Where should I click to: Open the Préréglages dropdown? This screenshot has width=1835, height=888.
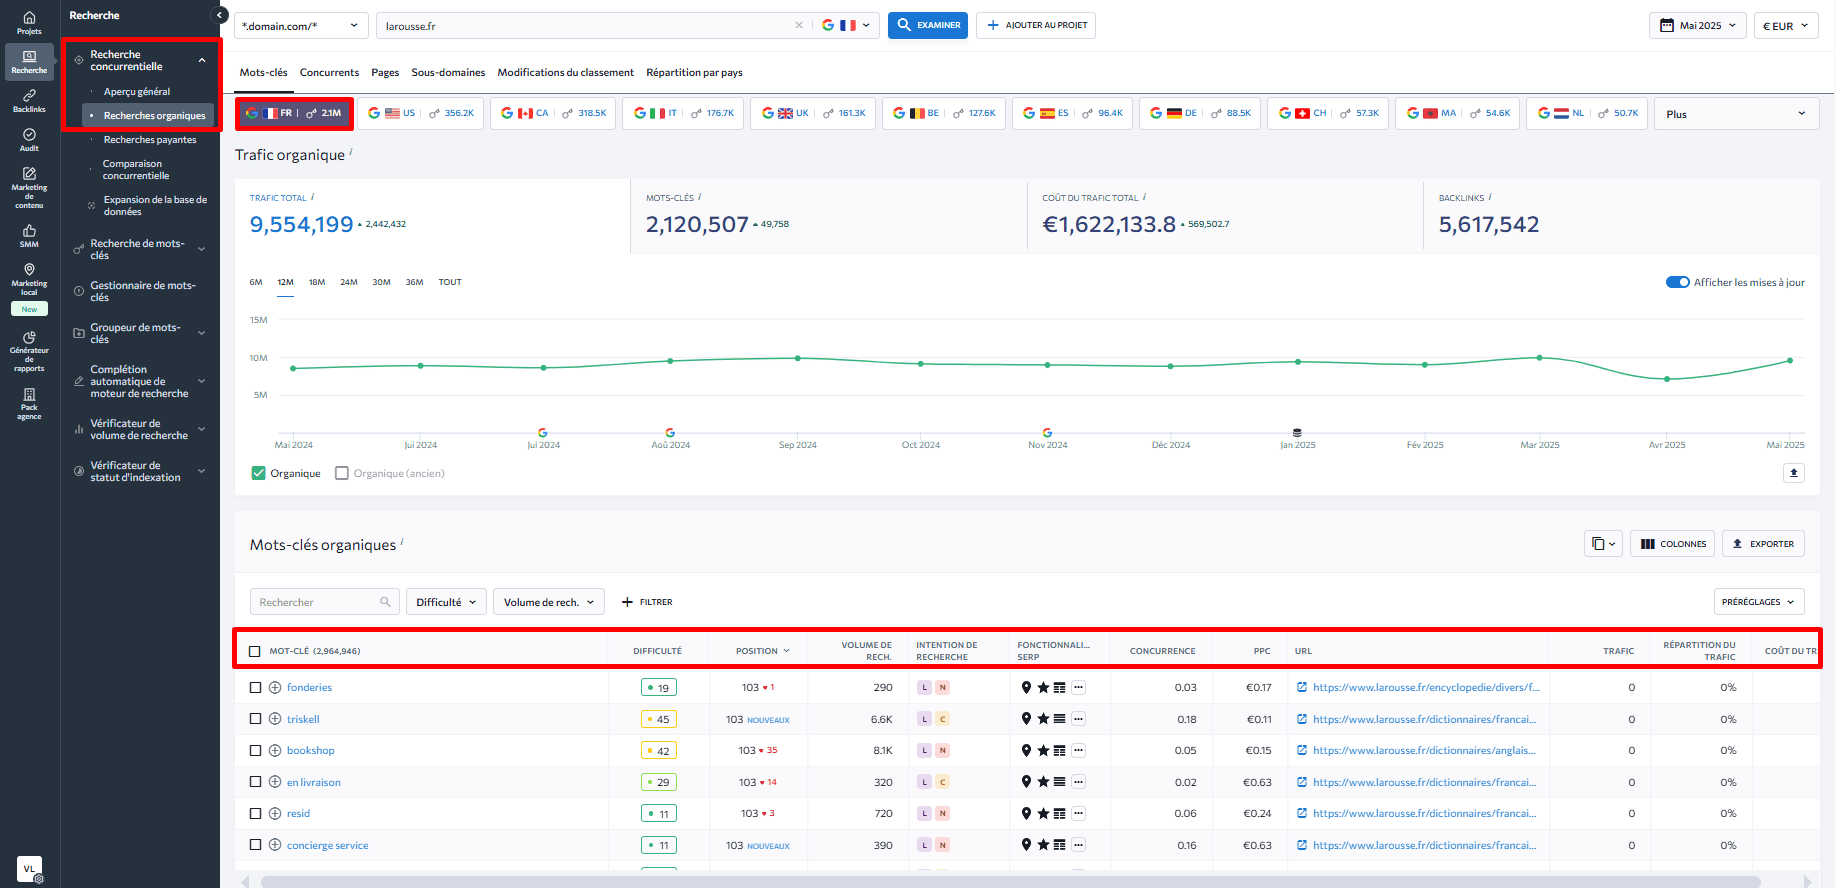[1759, 602]
